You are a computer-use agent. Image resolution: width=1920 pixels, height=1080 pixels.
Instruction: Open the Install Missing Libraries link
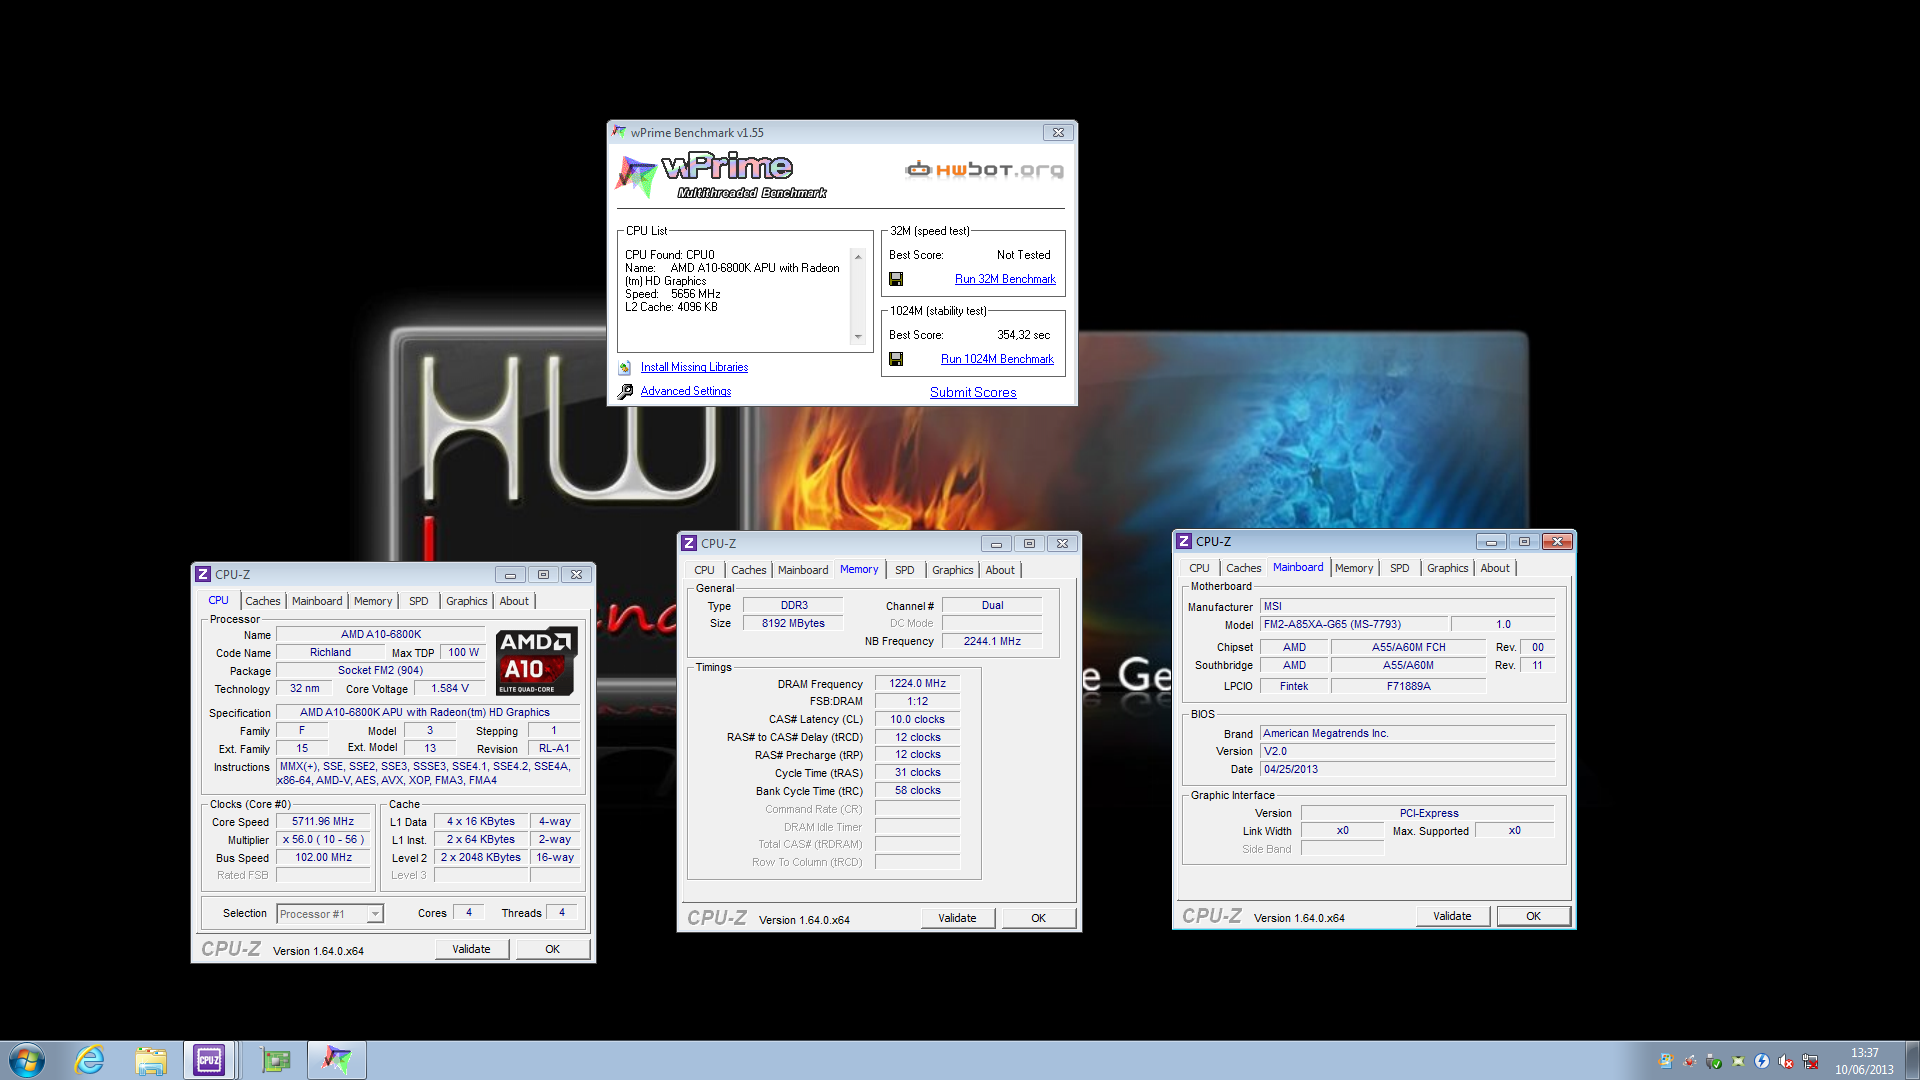(694, 367)
